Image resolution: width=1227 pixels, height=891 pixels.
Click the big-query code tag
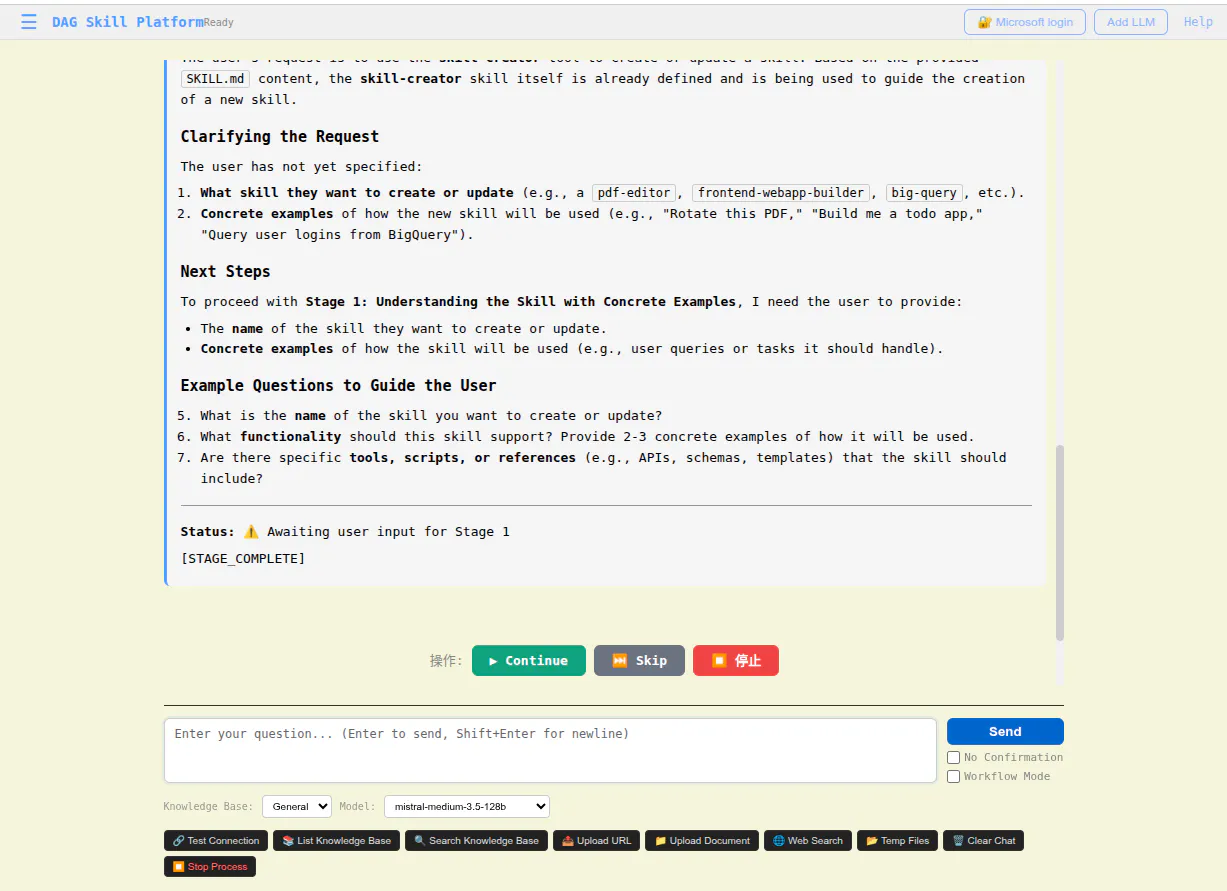coord(925,193)
